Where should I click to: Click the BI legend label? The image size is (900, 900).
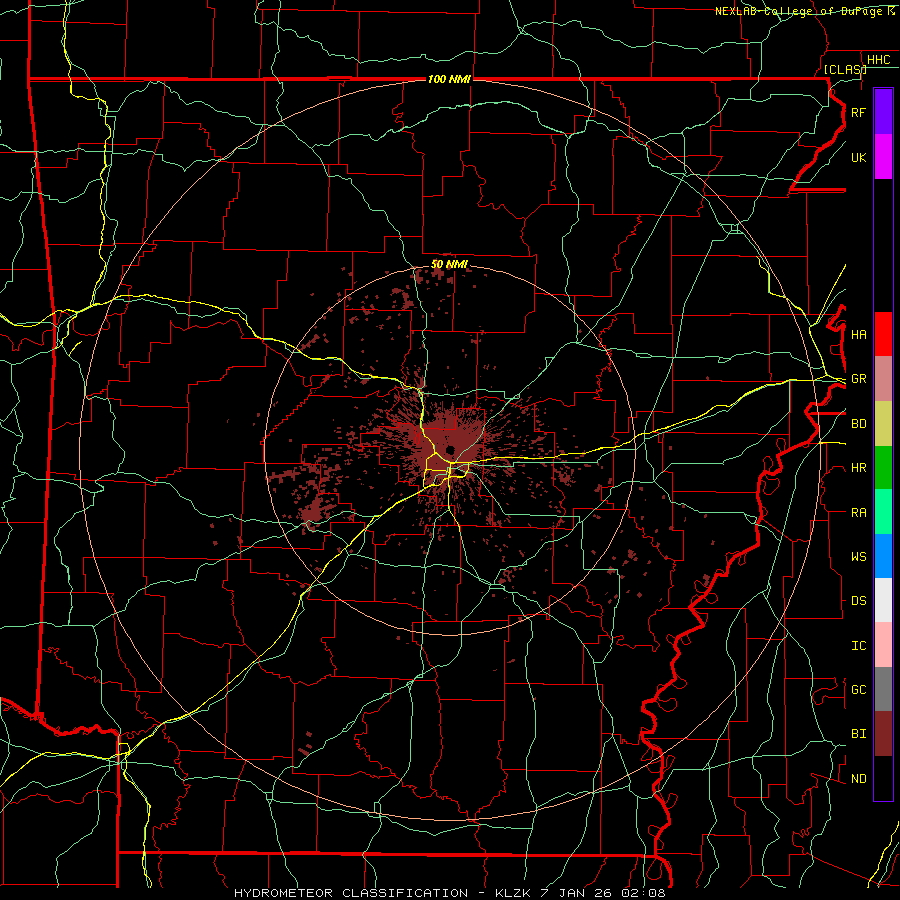(858, 734)
